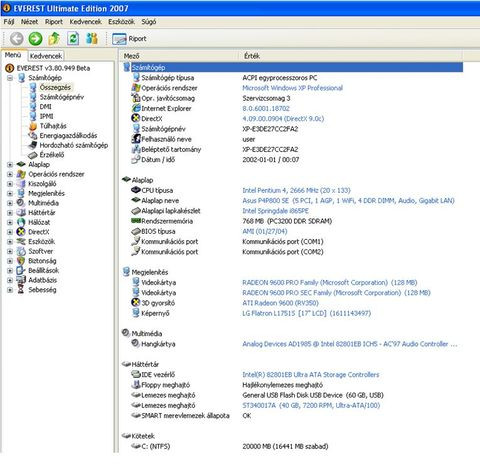
Task: Expand the Háttértár tree node
Action: (10, 213)
